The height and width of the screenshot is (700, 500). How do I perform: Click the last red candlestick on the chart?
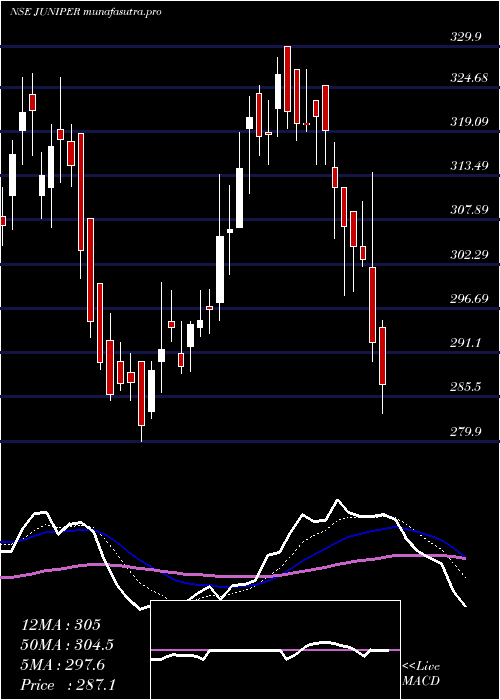tap(382, 356)
